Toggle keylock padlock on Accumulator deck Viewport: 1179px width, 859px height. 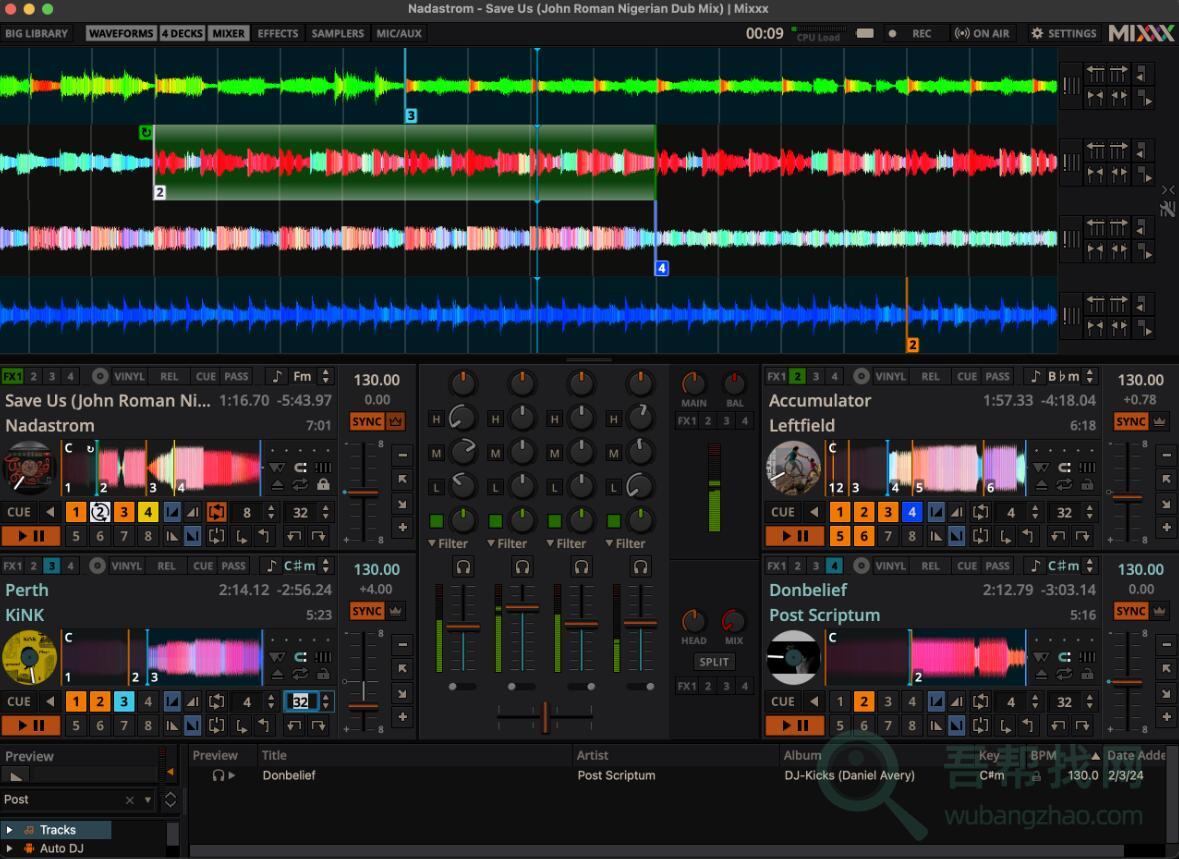tap(1086, 485)
